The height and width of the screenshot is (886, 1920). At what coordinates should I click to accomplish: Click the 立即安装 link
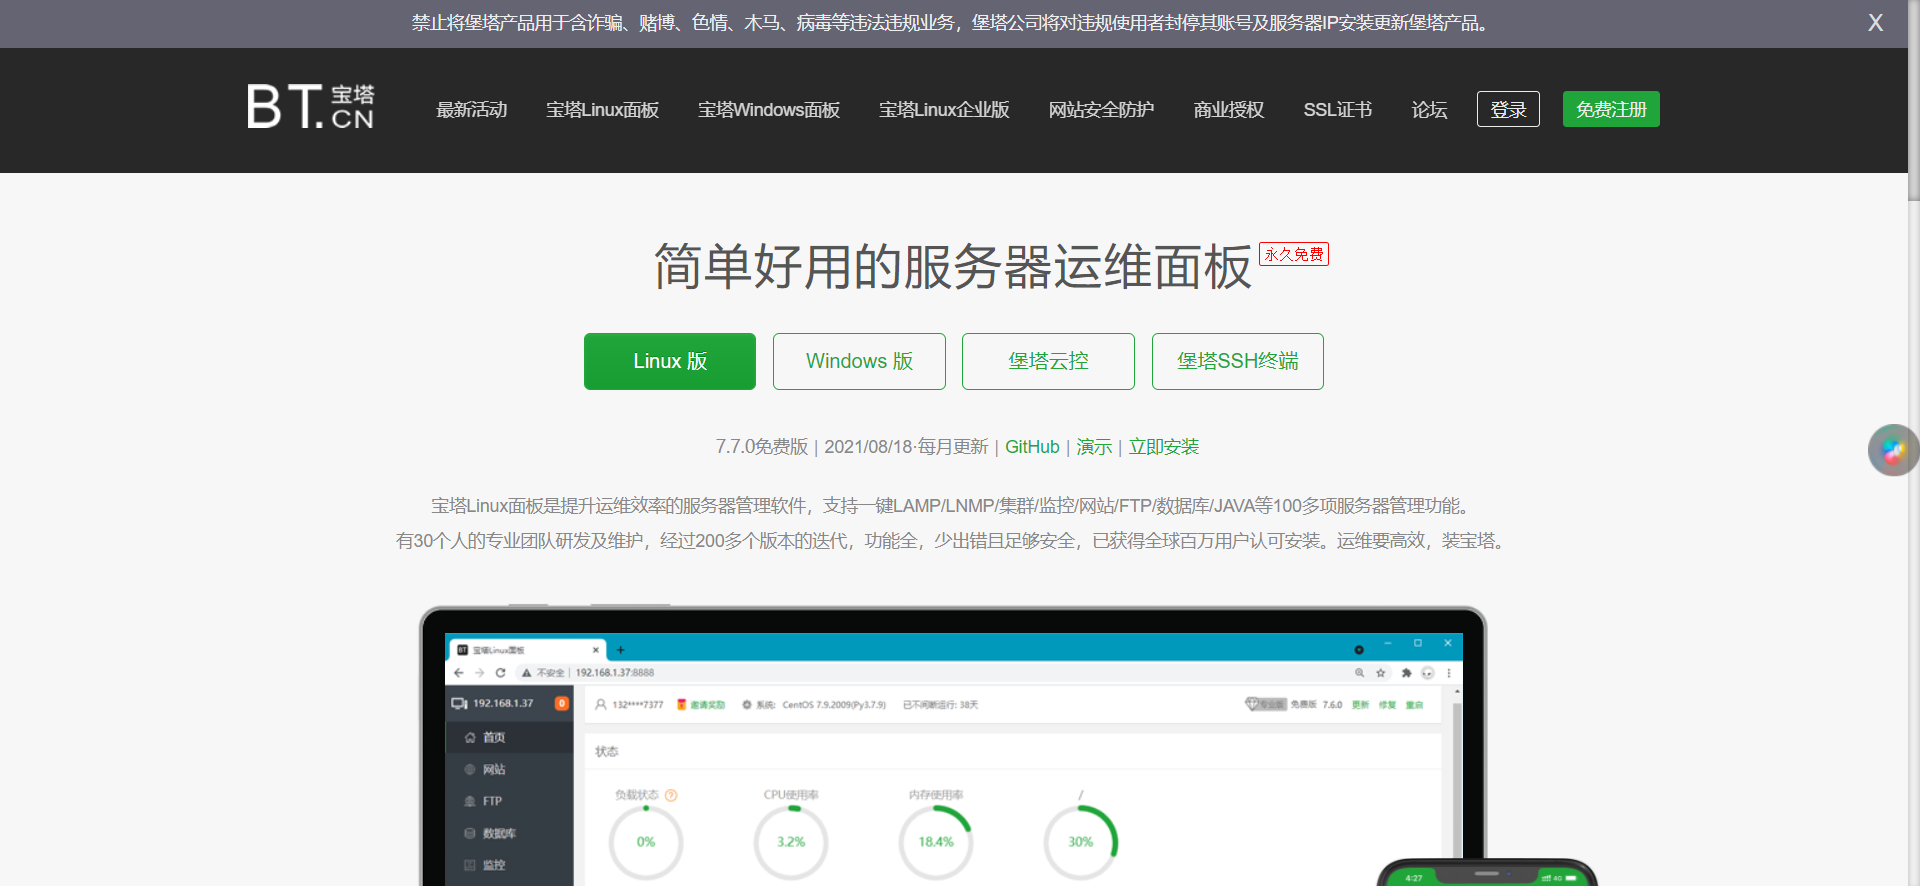coord(1164,447)
